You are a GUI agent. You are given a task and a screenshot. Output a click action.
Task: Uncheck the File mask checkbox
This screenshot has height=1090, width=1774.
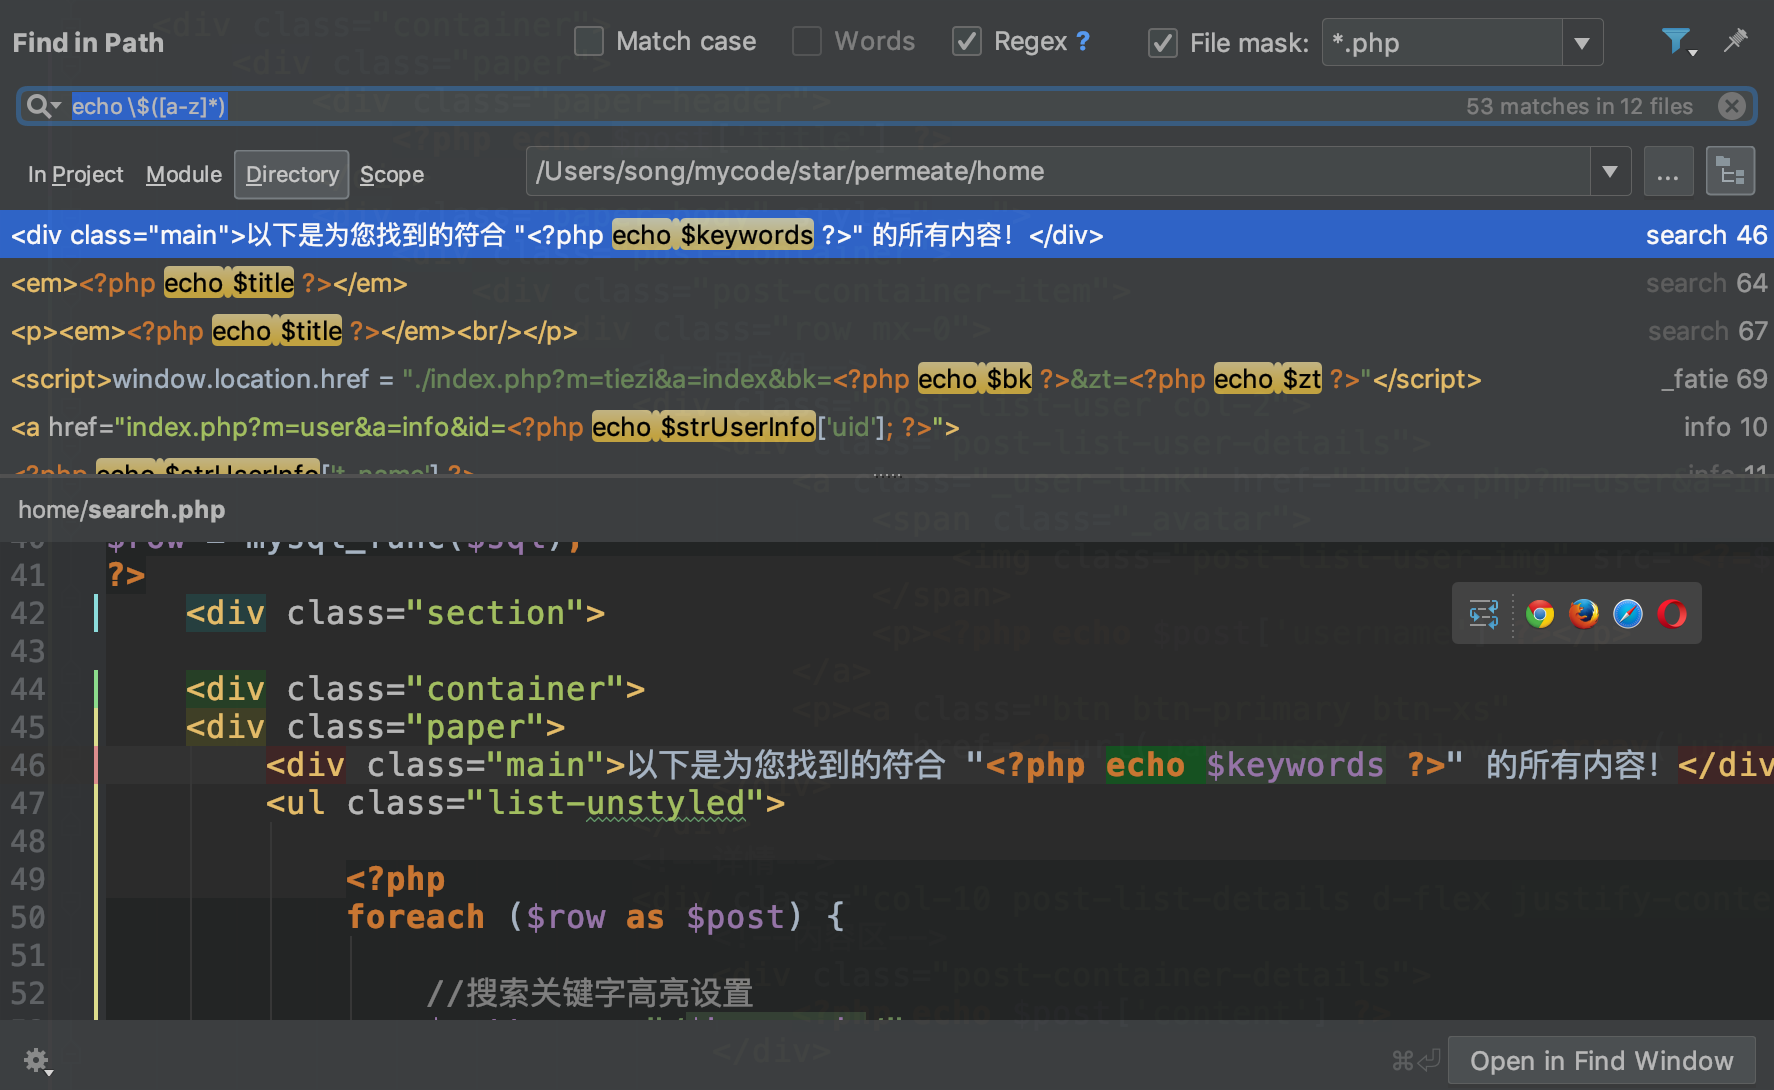pos(1162,43)
